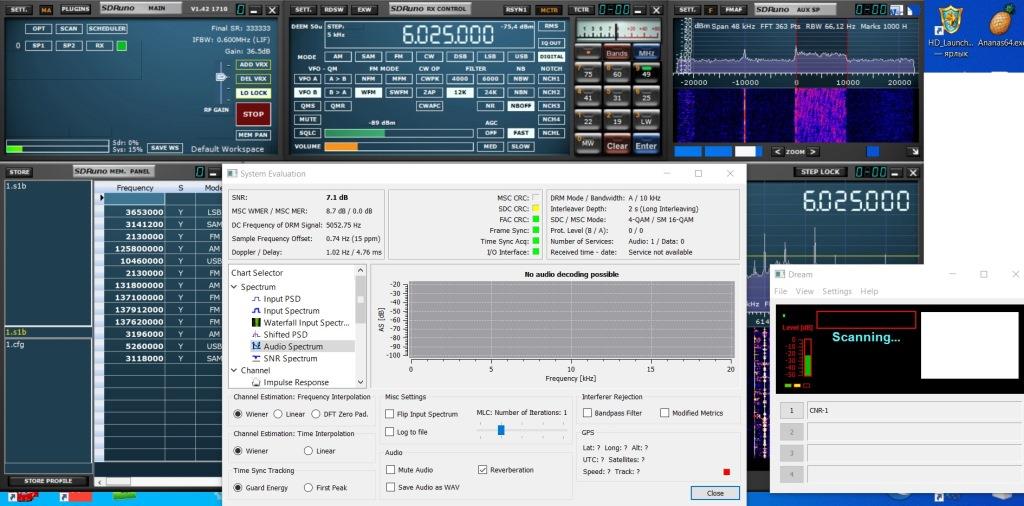Image resolution: width=1024 pixels, height=506 pixels.
Task: Click Chart Selector scroll-up arrow
Action: click(x=360, y=271)
